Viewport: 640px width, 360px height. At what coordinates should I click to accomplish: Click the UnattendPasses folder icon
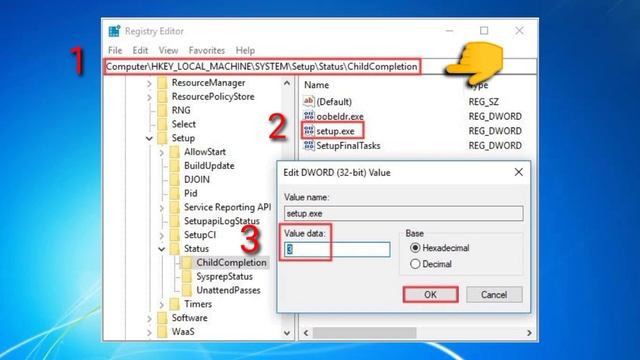click(187, 291)
